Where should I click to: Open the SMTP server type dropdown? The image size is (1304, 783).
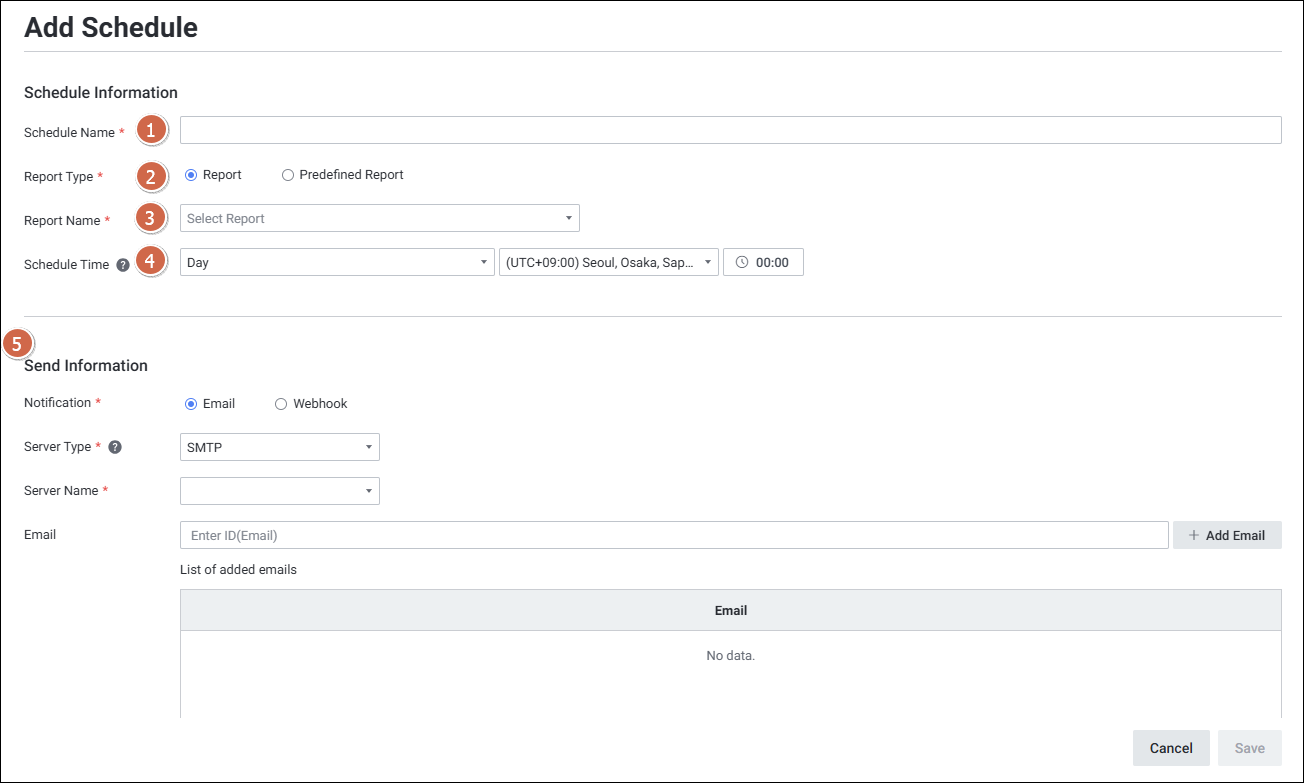tap(279, 447)
